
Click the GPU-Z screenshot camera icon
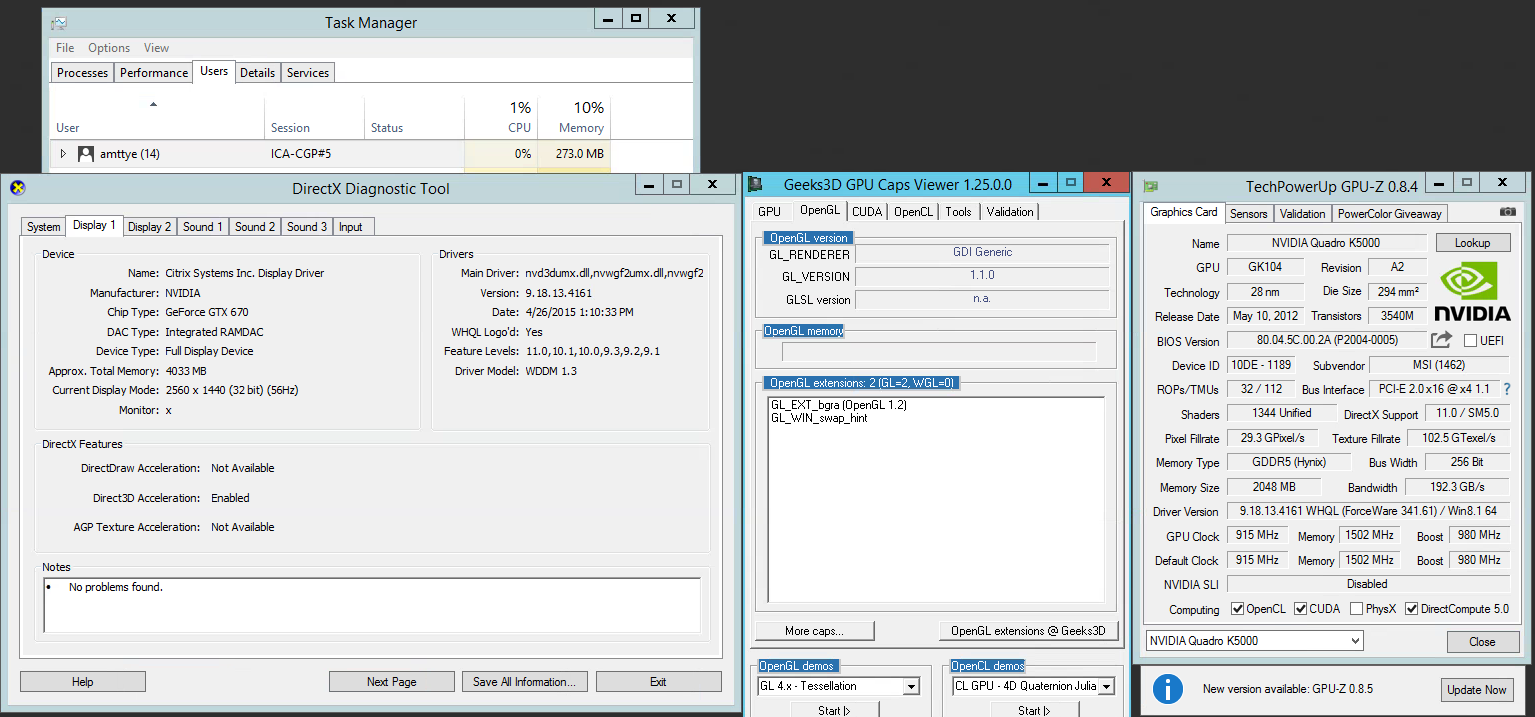[1508, 212]
